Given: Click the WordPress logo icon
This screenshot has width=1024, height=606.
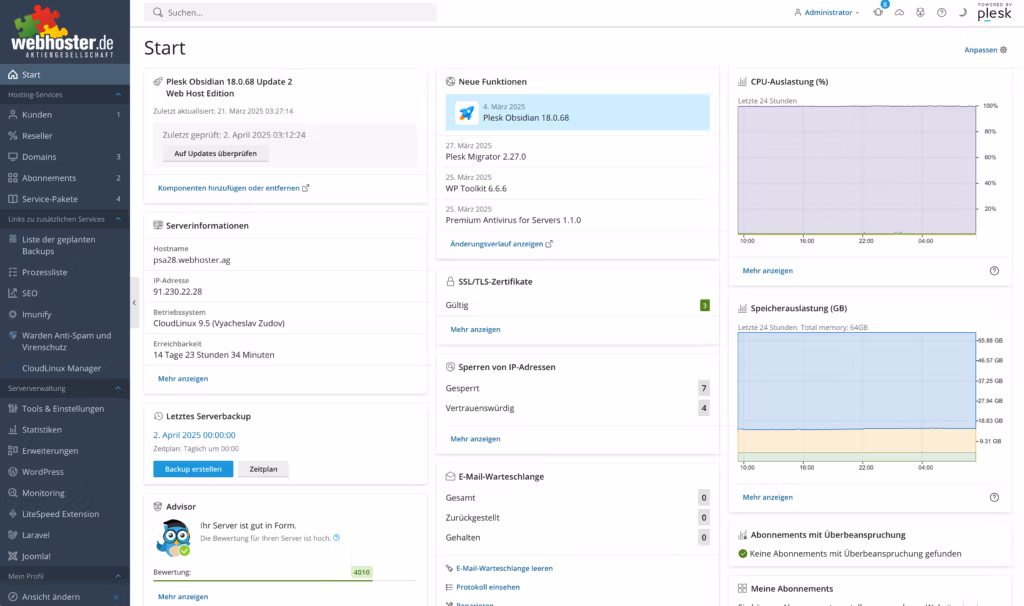Looking at the screenshot, I should pos(12,471).
